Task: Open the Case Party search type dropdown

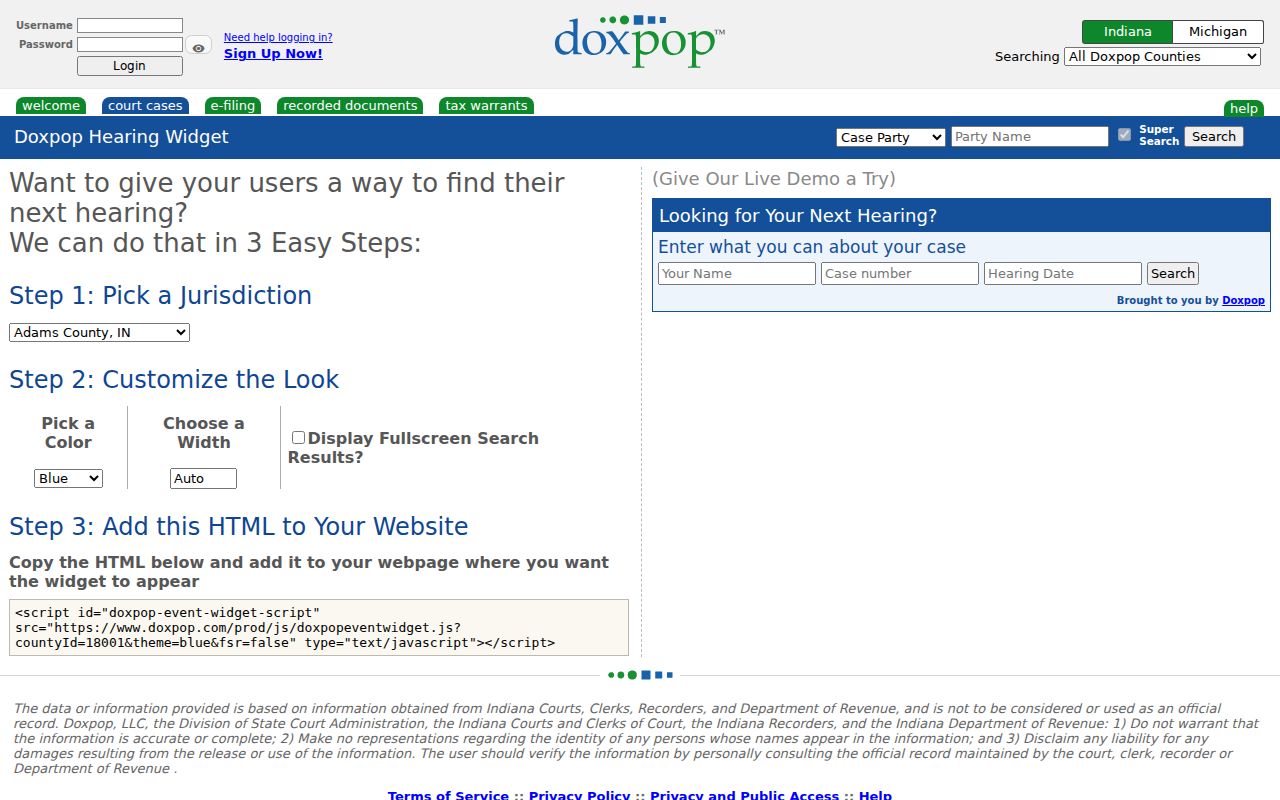Action: coord(891,137)
